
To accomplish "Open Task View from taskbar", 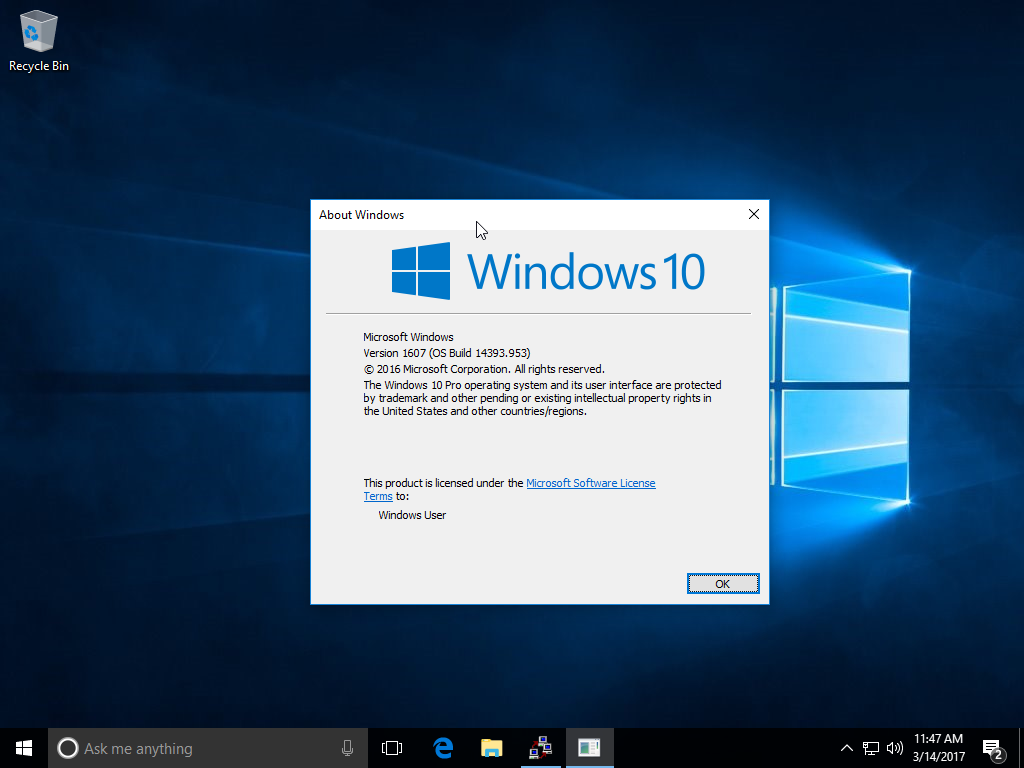I will point(392,748).
